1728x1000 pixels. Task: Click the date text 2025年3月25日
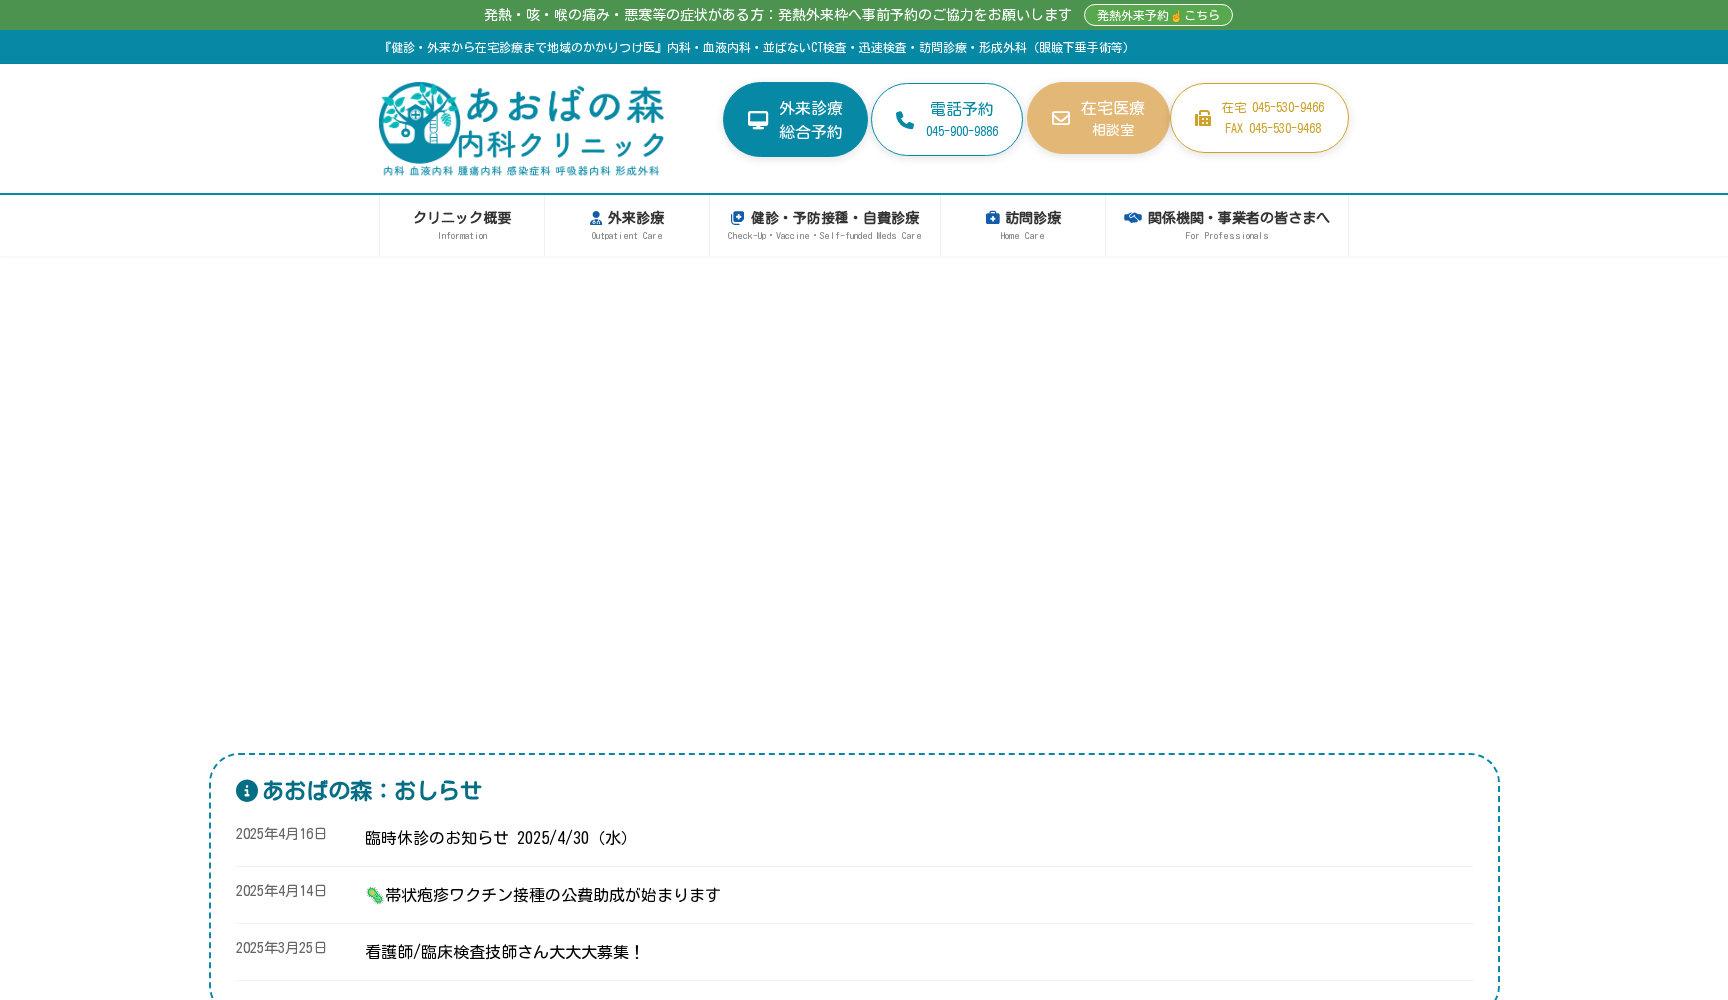[x=281, y=948]
